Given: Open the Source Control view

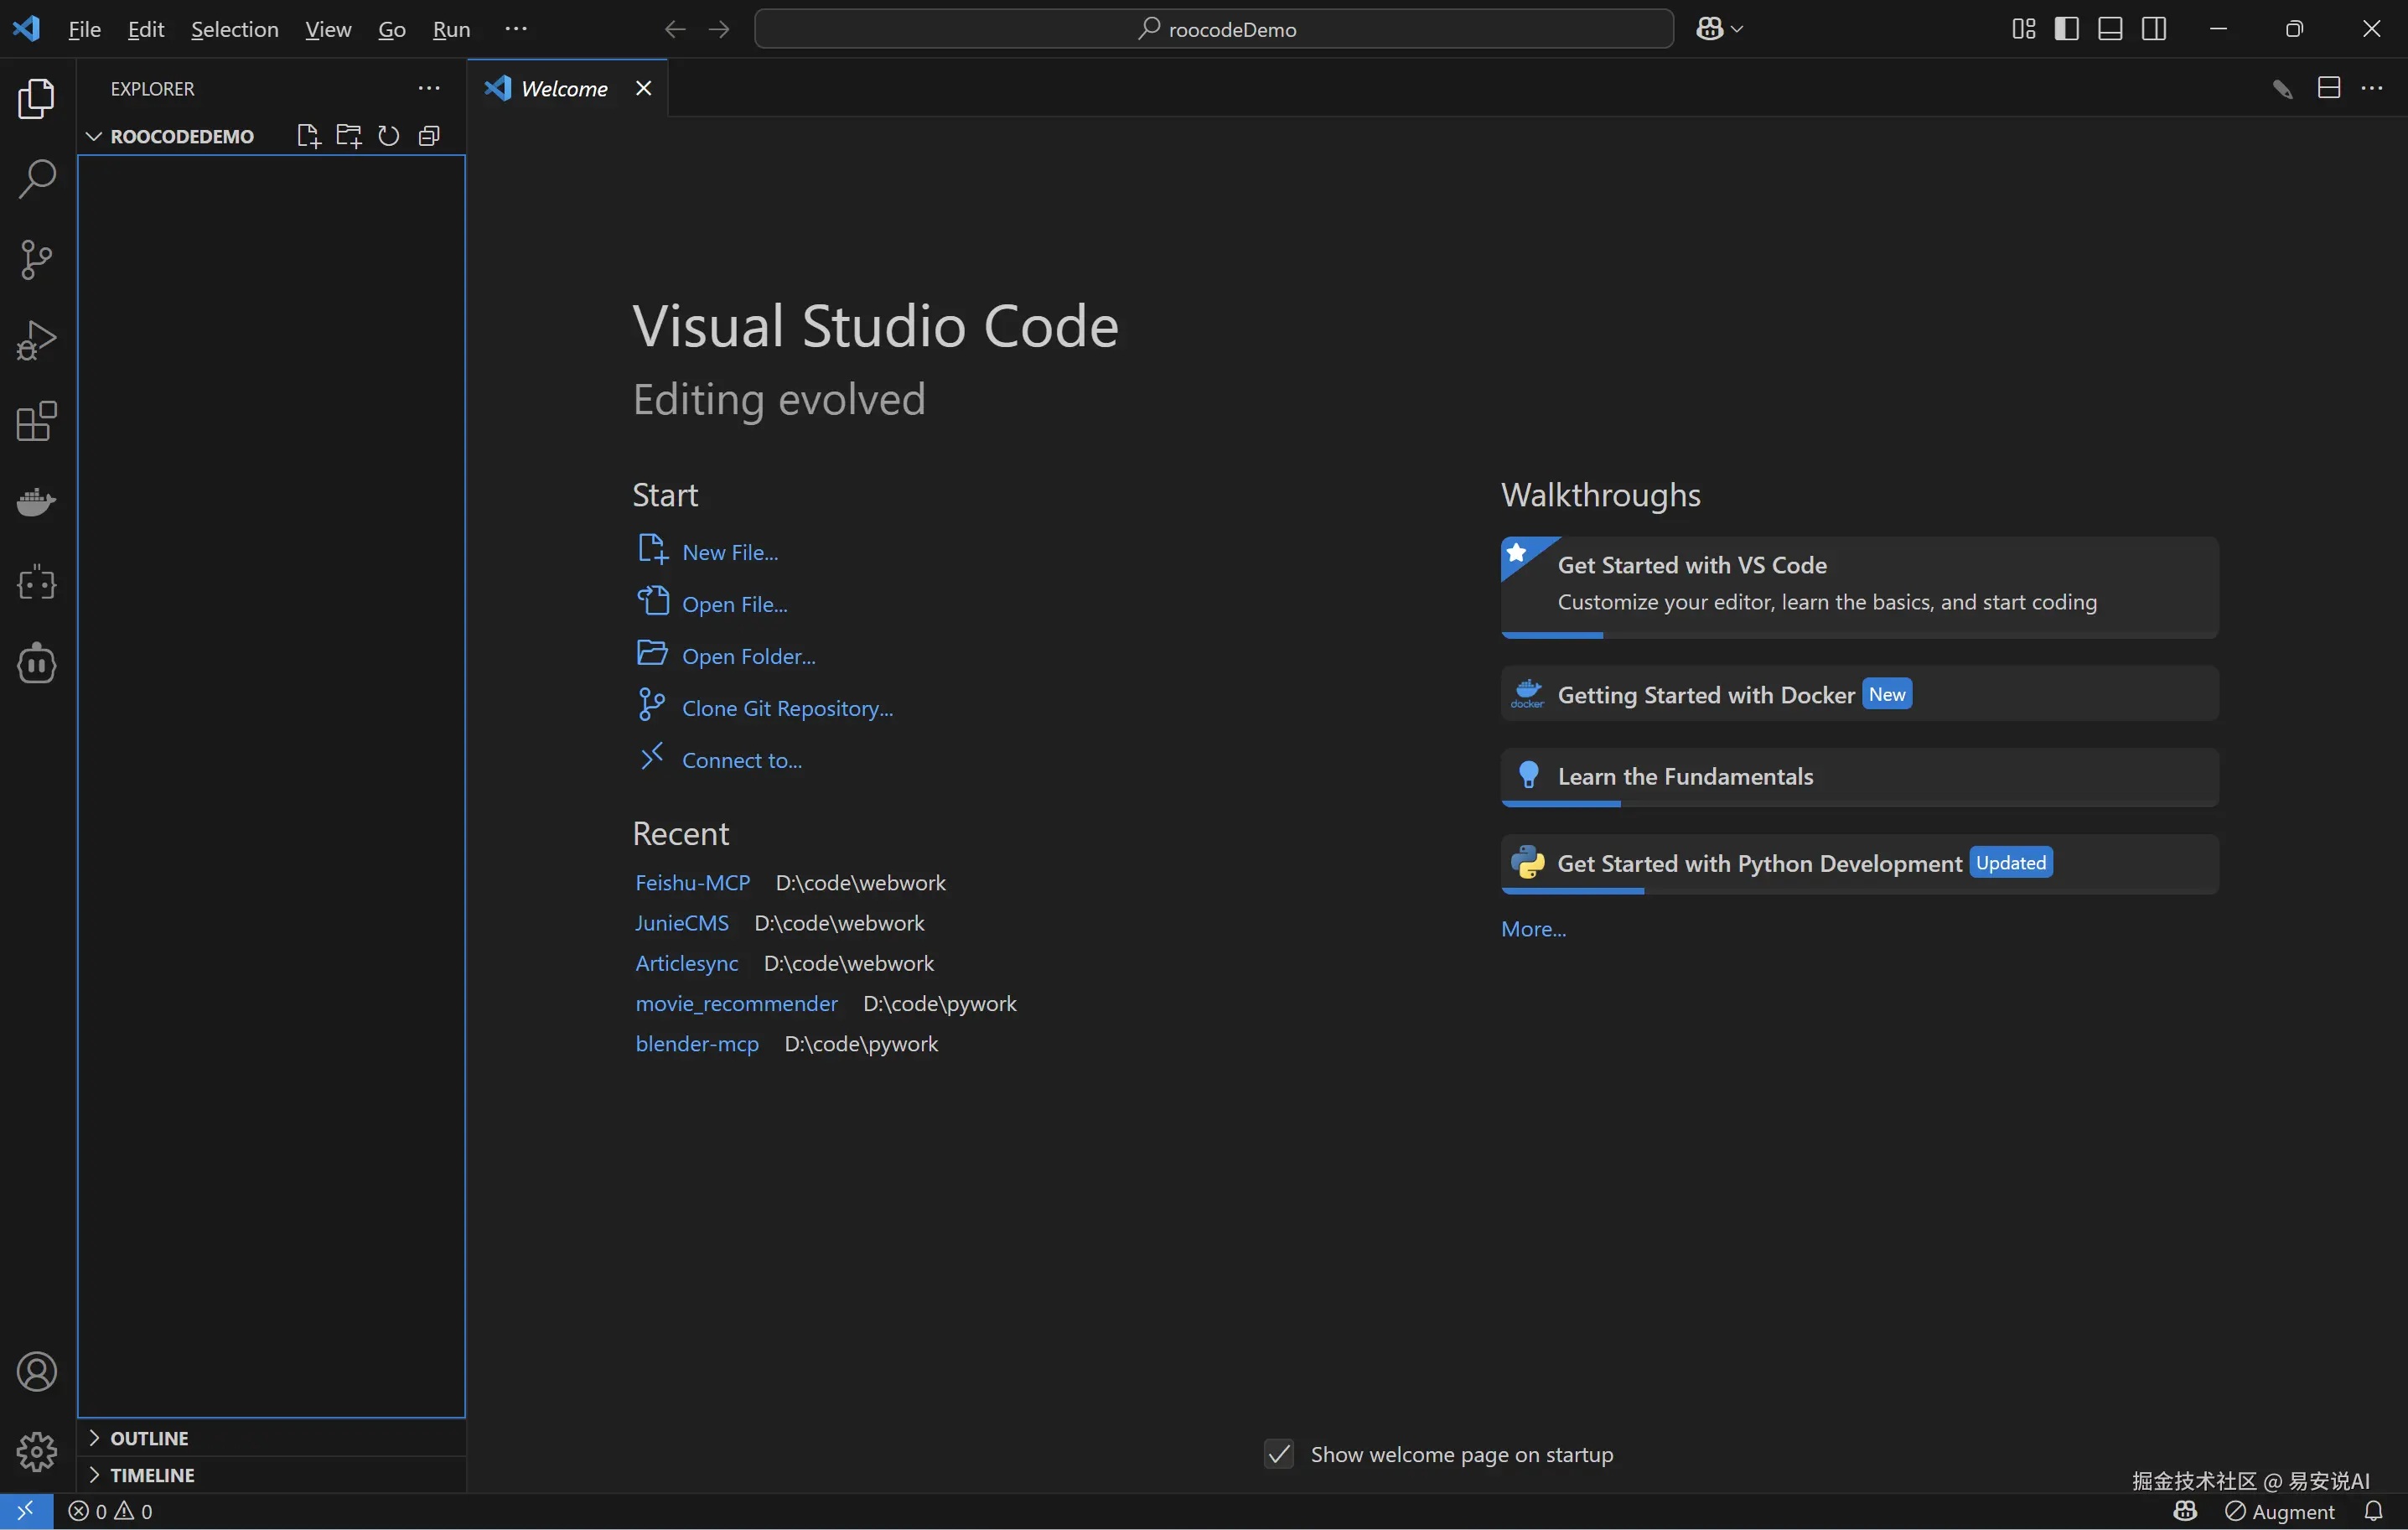Looking at the screenshot, I should [x=37, y=260].
